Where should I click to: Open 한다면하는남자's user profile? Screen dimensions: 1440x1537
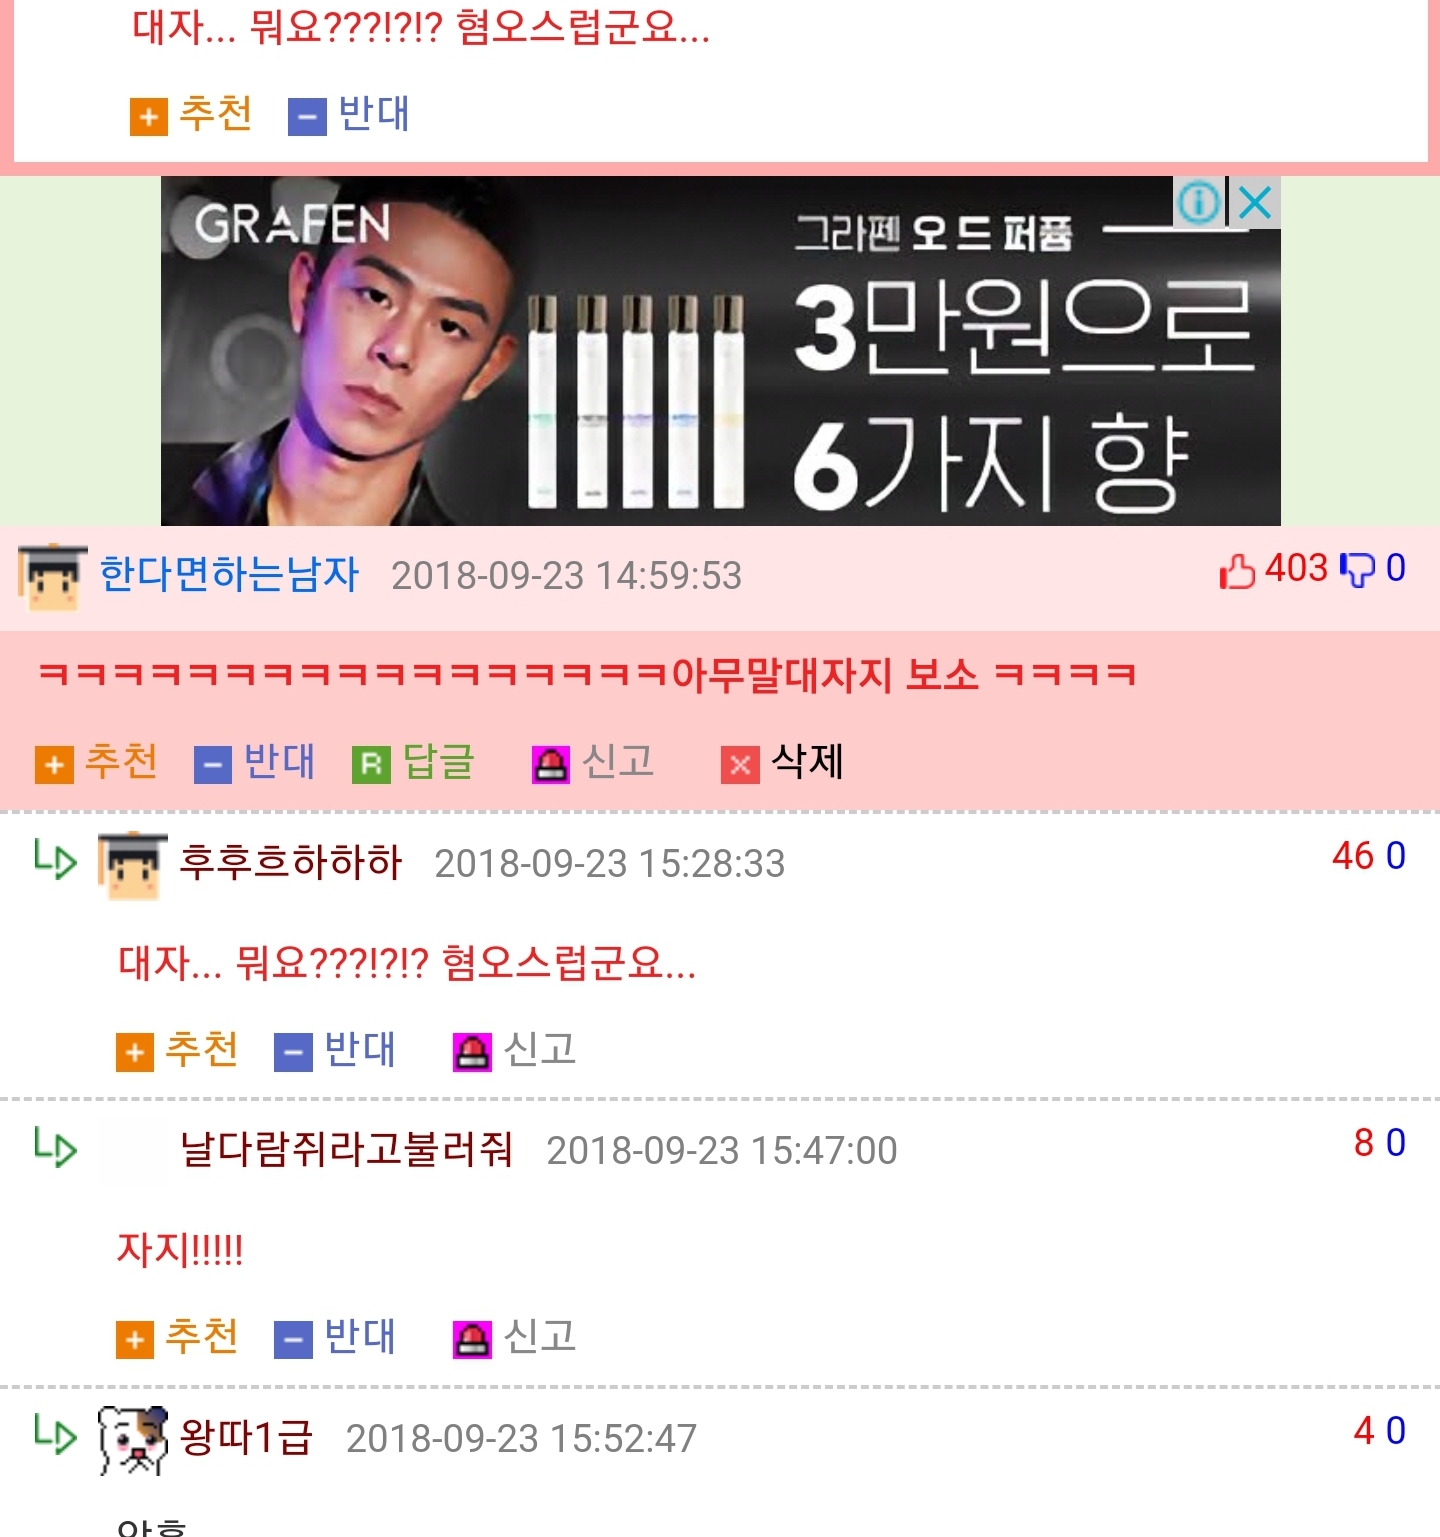[229, 575]
